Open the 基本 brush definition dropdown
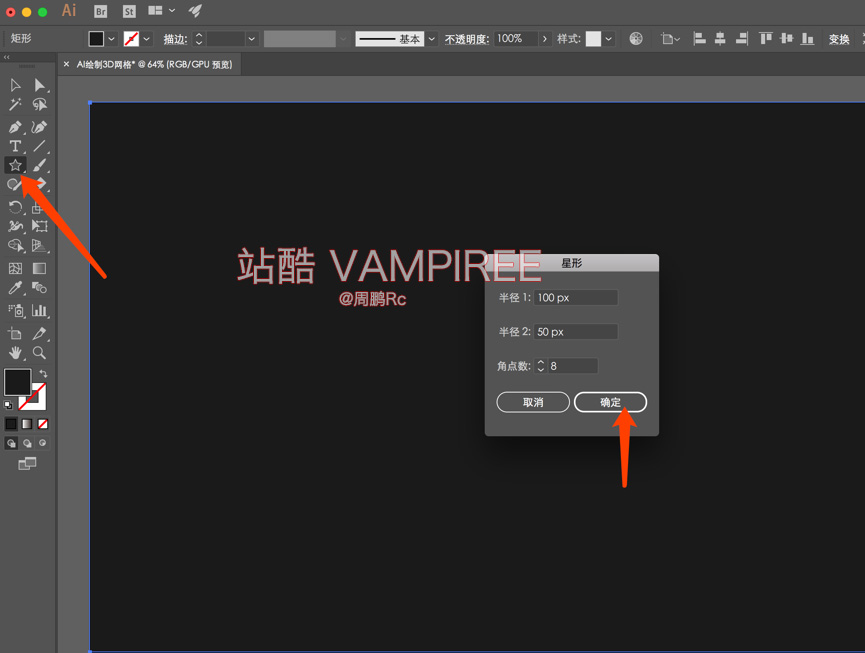Image resolution: width=865 pixels, height=653 pixels. pyautogui.click(x=431, y=39)
